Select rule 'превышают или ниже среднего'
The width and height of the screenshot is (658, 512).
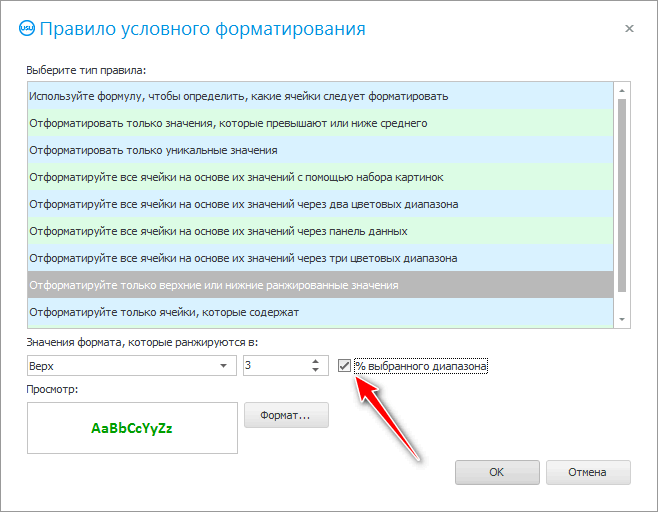click(320, 123)
